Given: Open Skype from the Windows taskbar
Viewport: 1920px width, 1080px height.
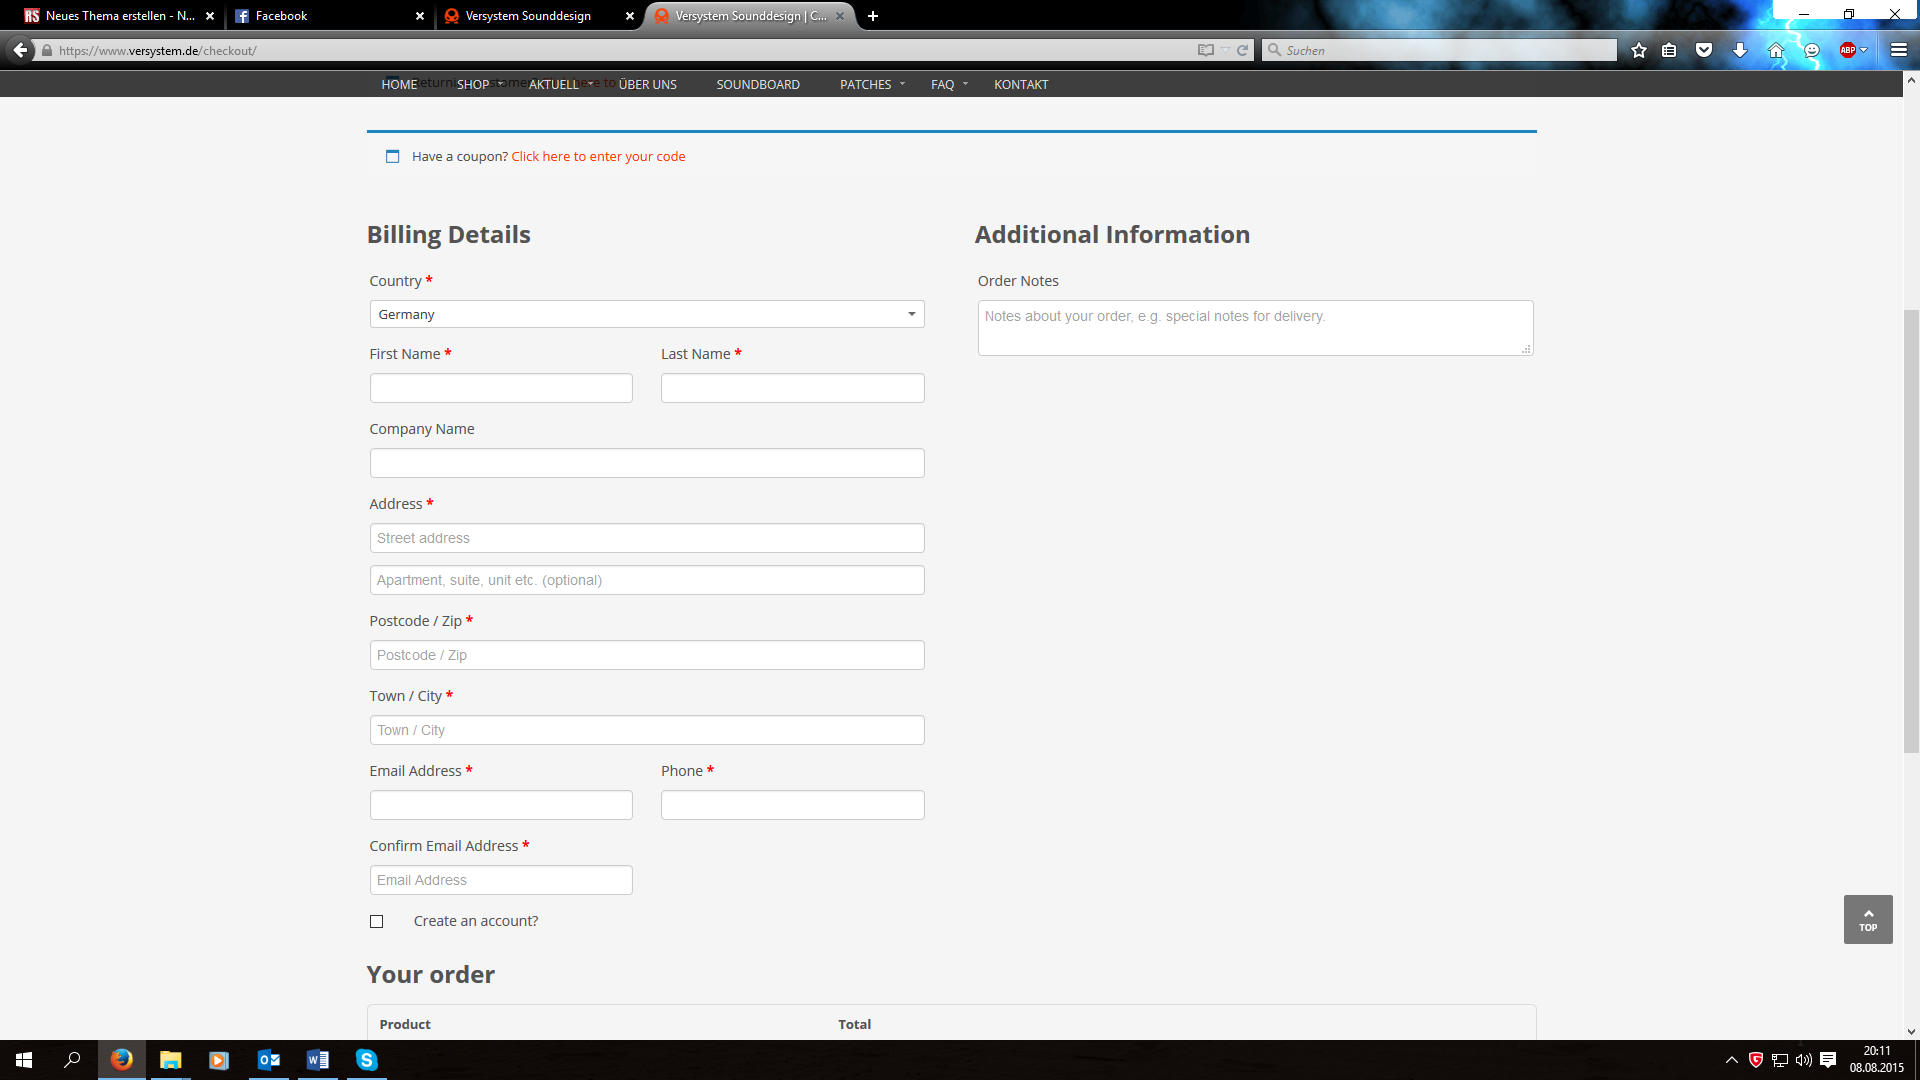Looking at the screenshot, I should click(366, 1060).
